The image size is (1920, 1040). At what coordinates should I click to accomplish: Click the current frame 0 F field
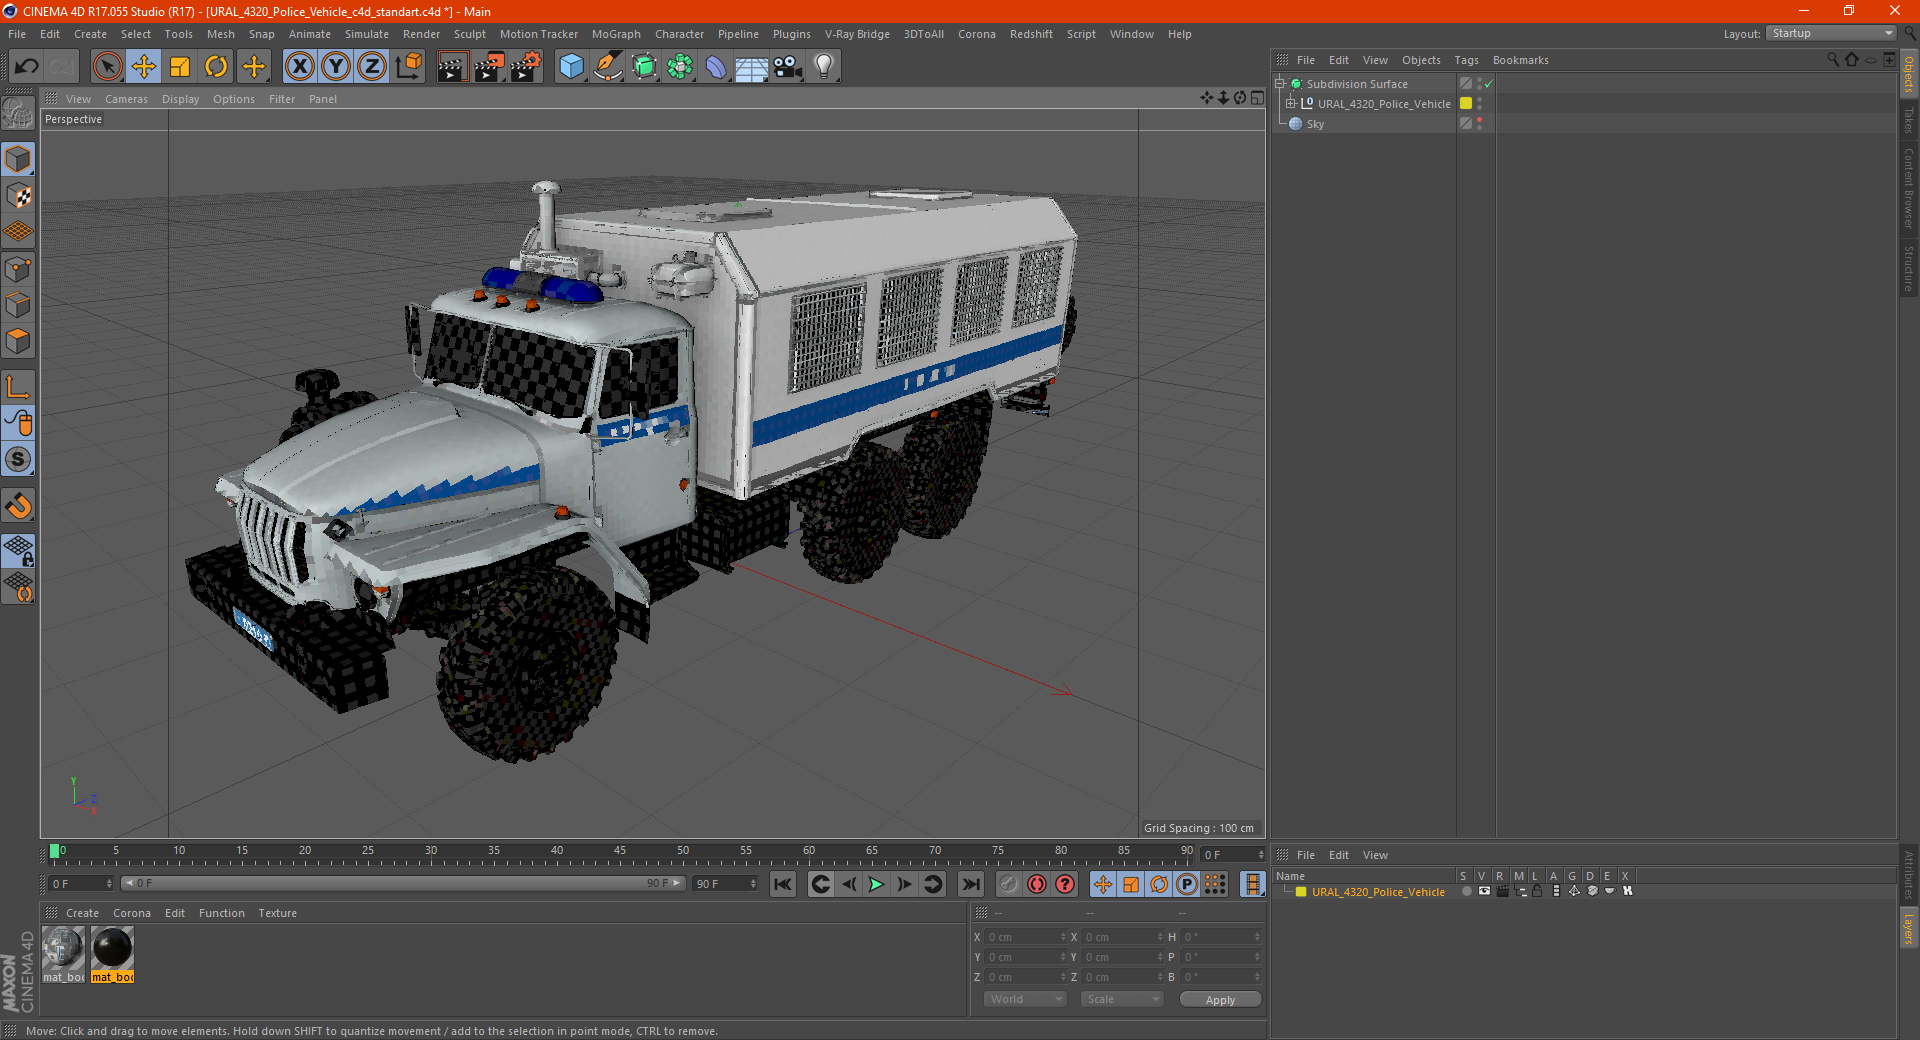80,883
